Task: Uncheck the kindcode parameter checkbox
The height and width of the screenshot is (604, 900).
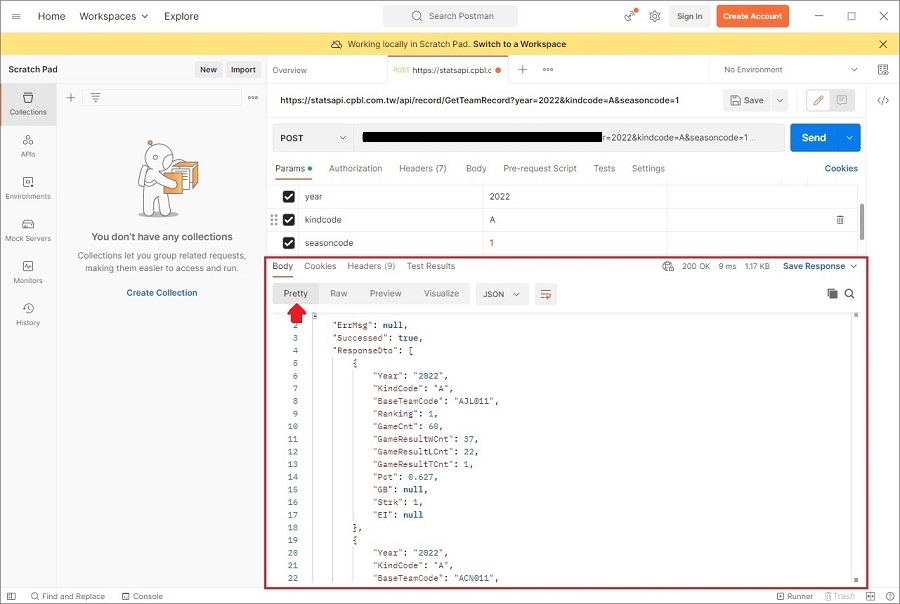Action: click(289, 220)
